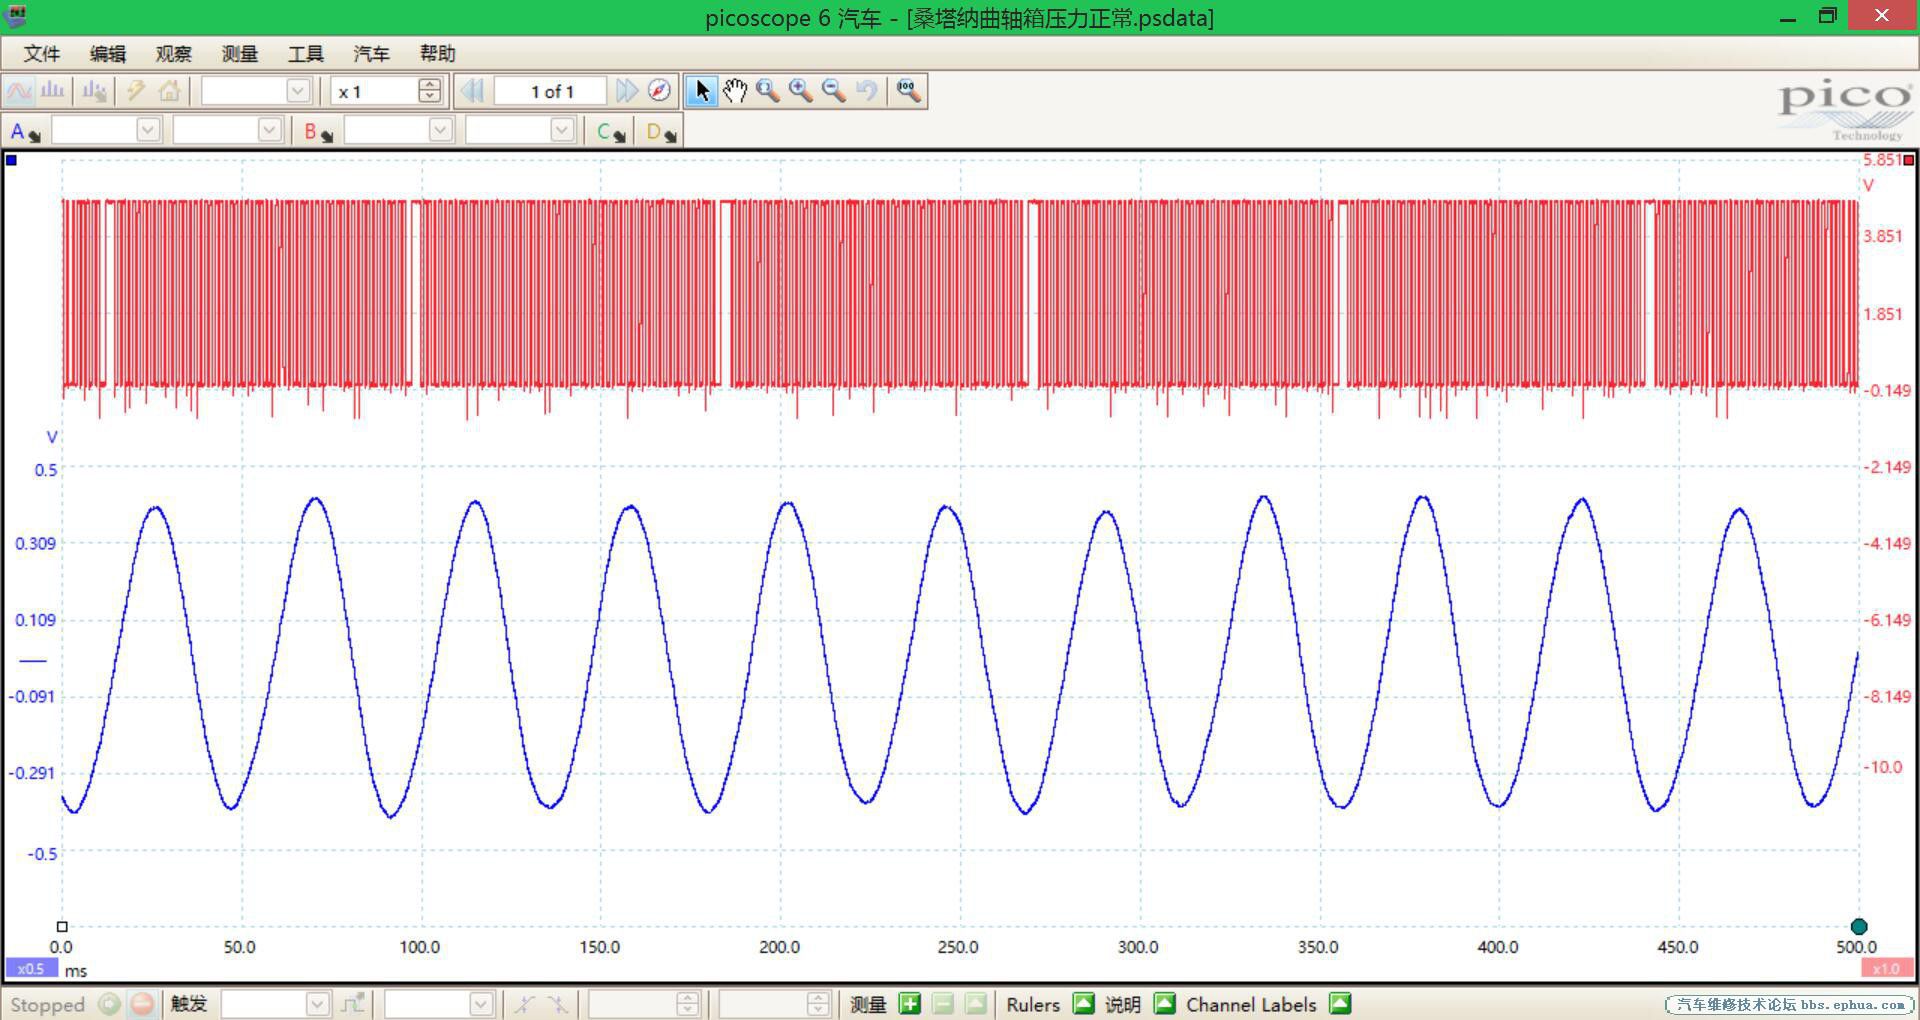Click the home setup icon

(169, 91)
